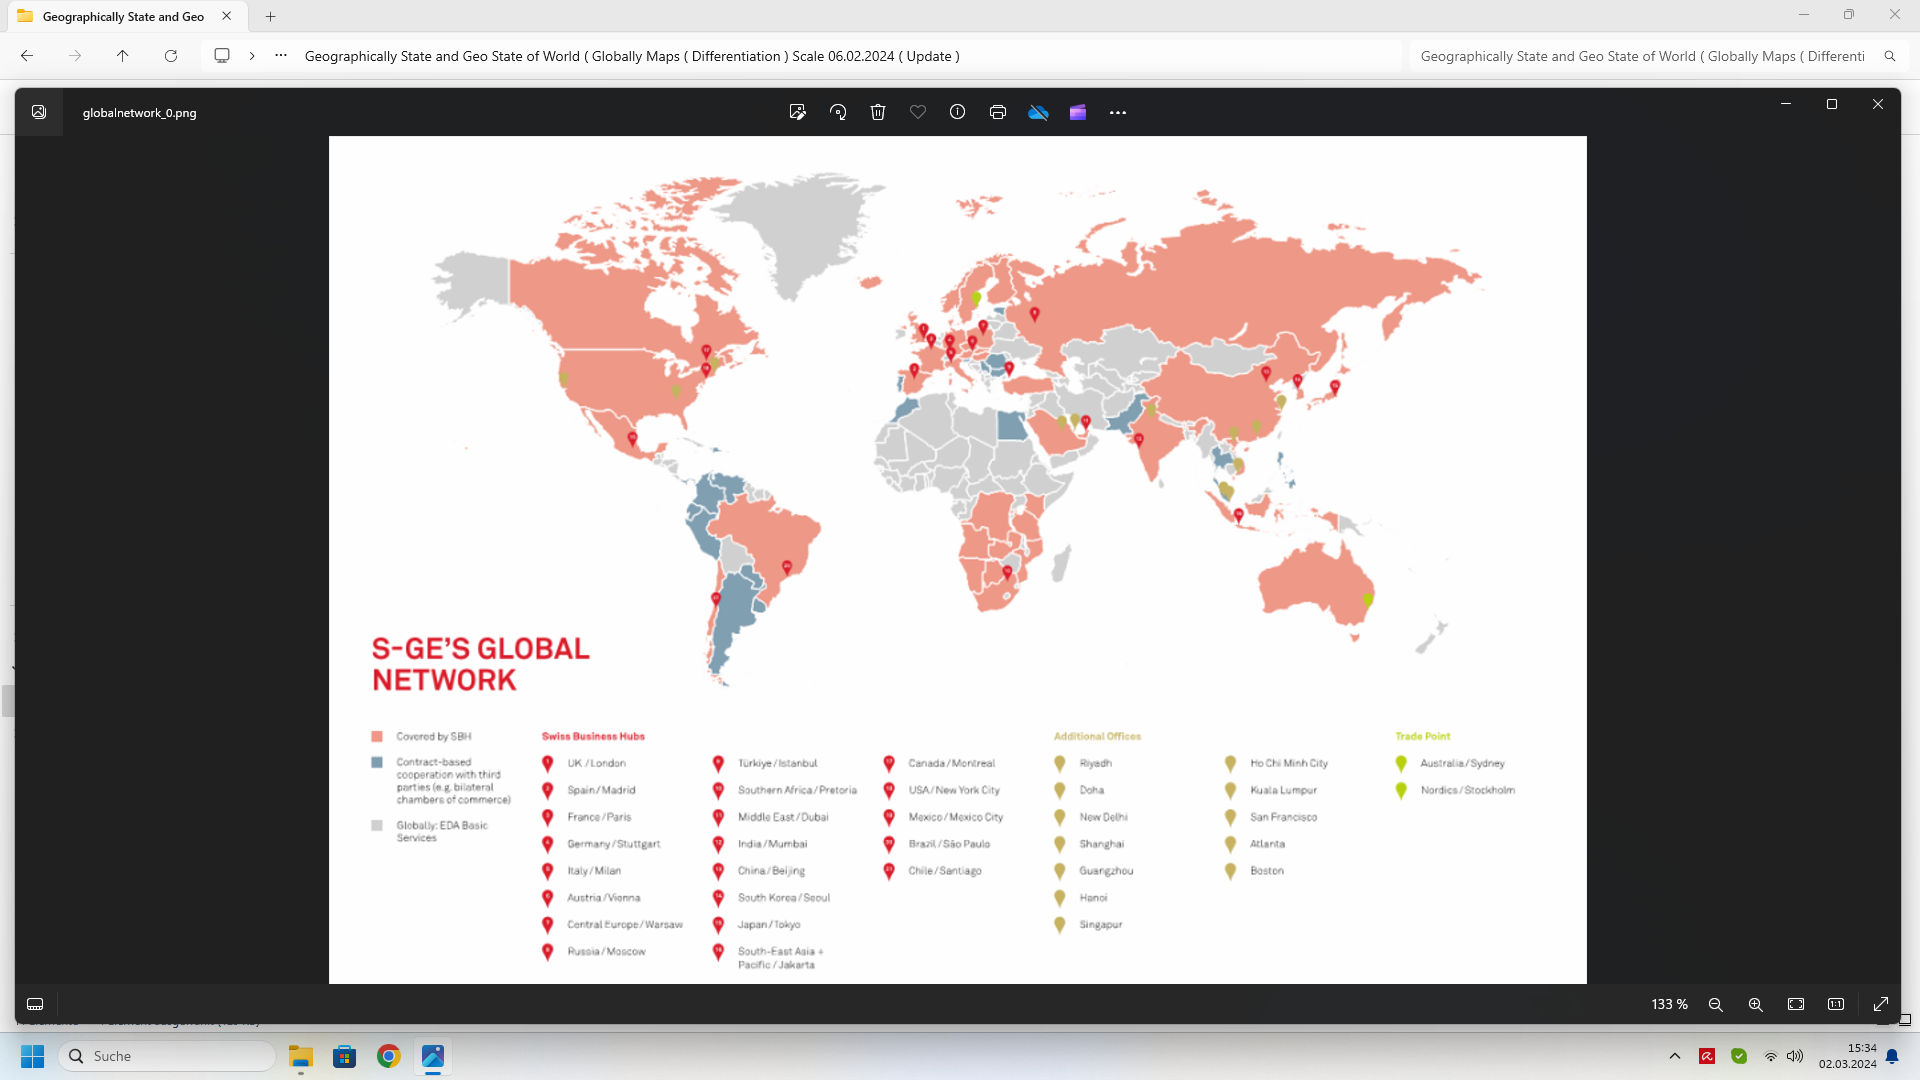This screenshot has height=1080, width=1920.
Task: Open the volume speaker tray icon
Action: [1795, 1056]
